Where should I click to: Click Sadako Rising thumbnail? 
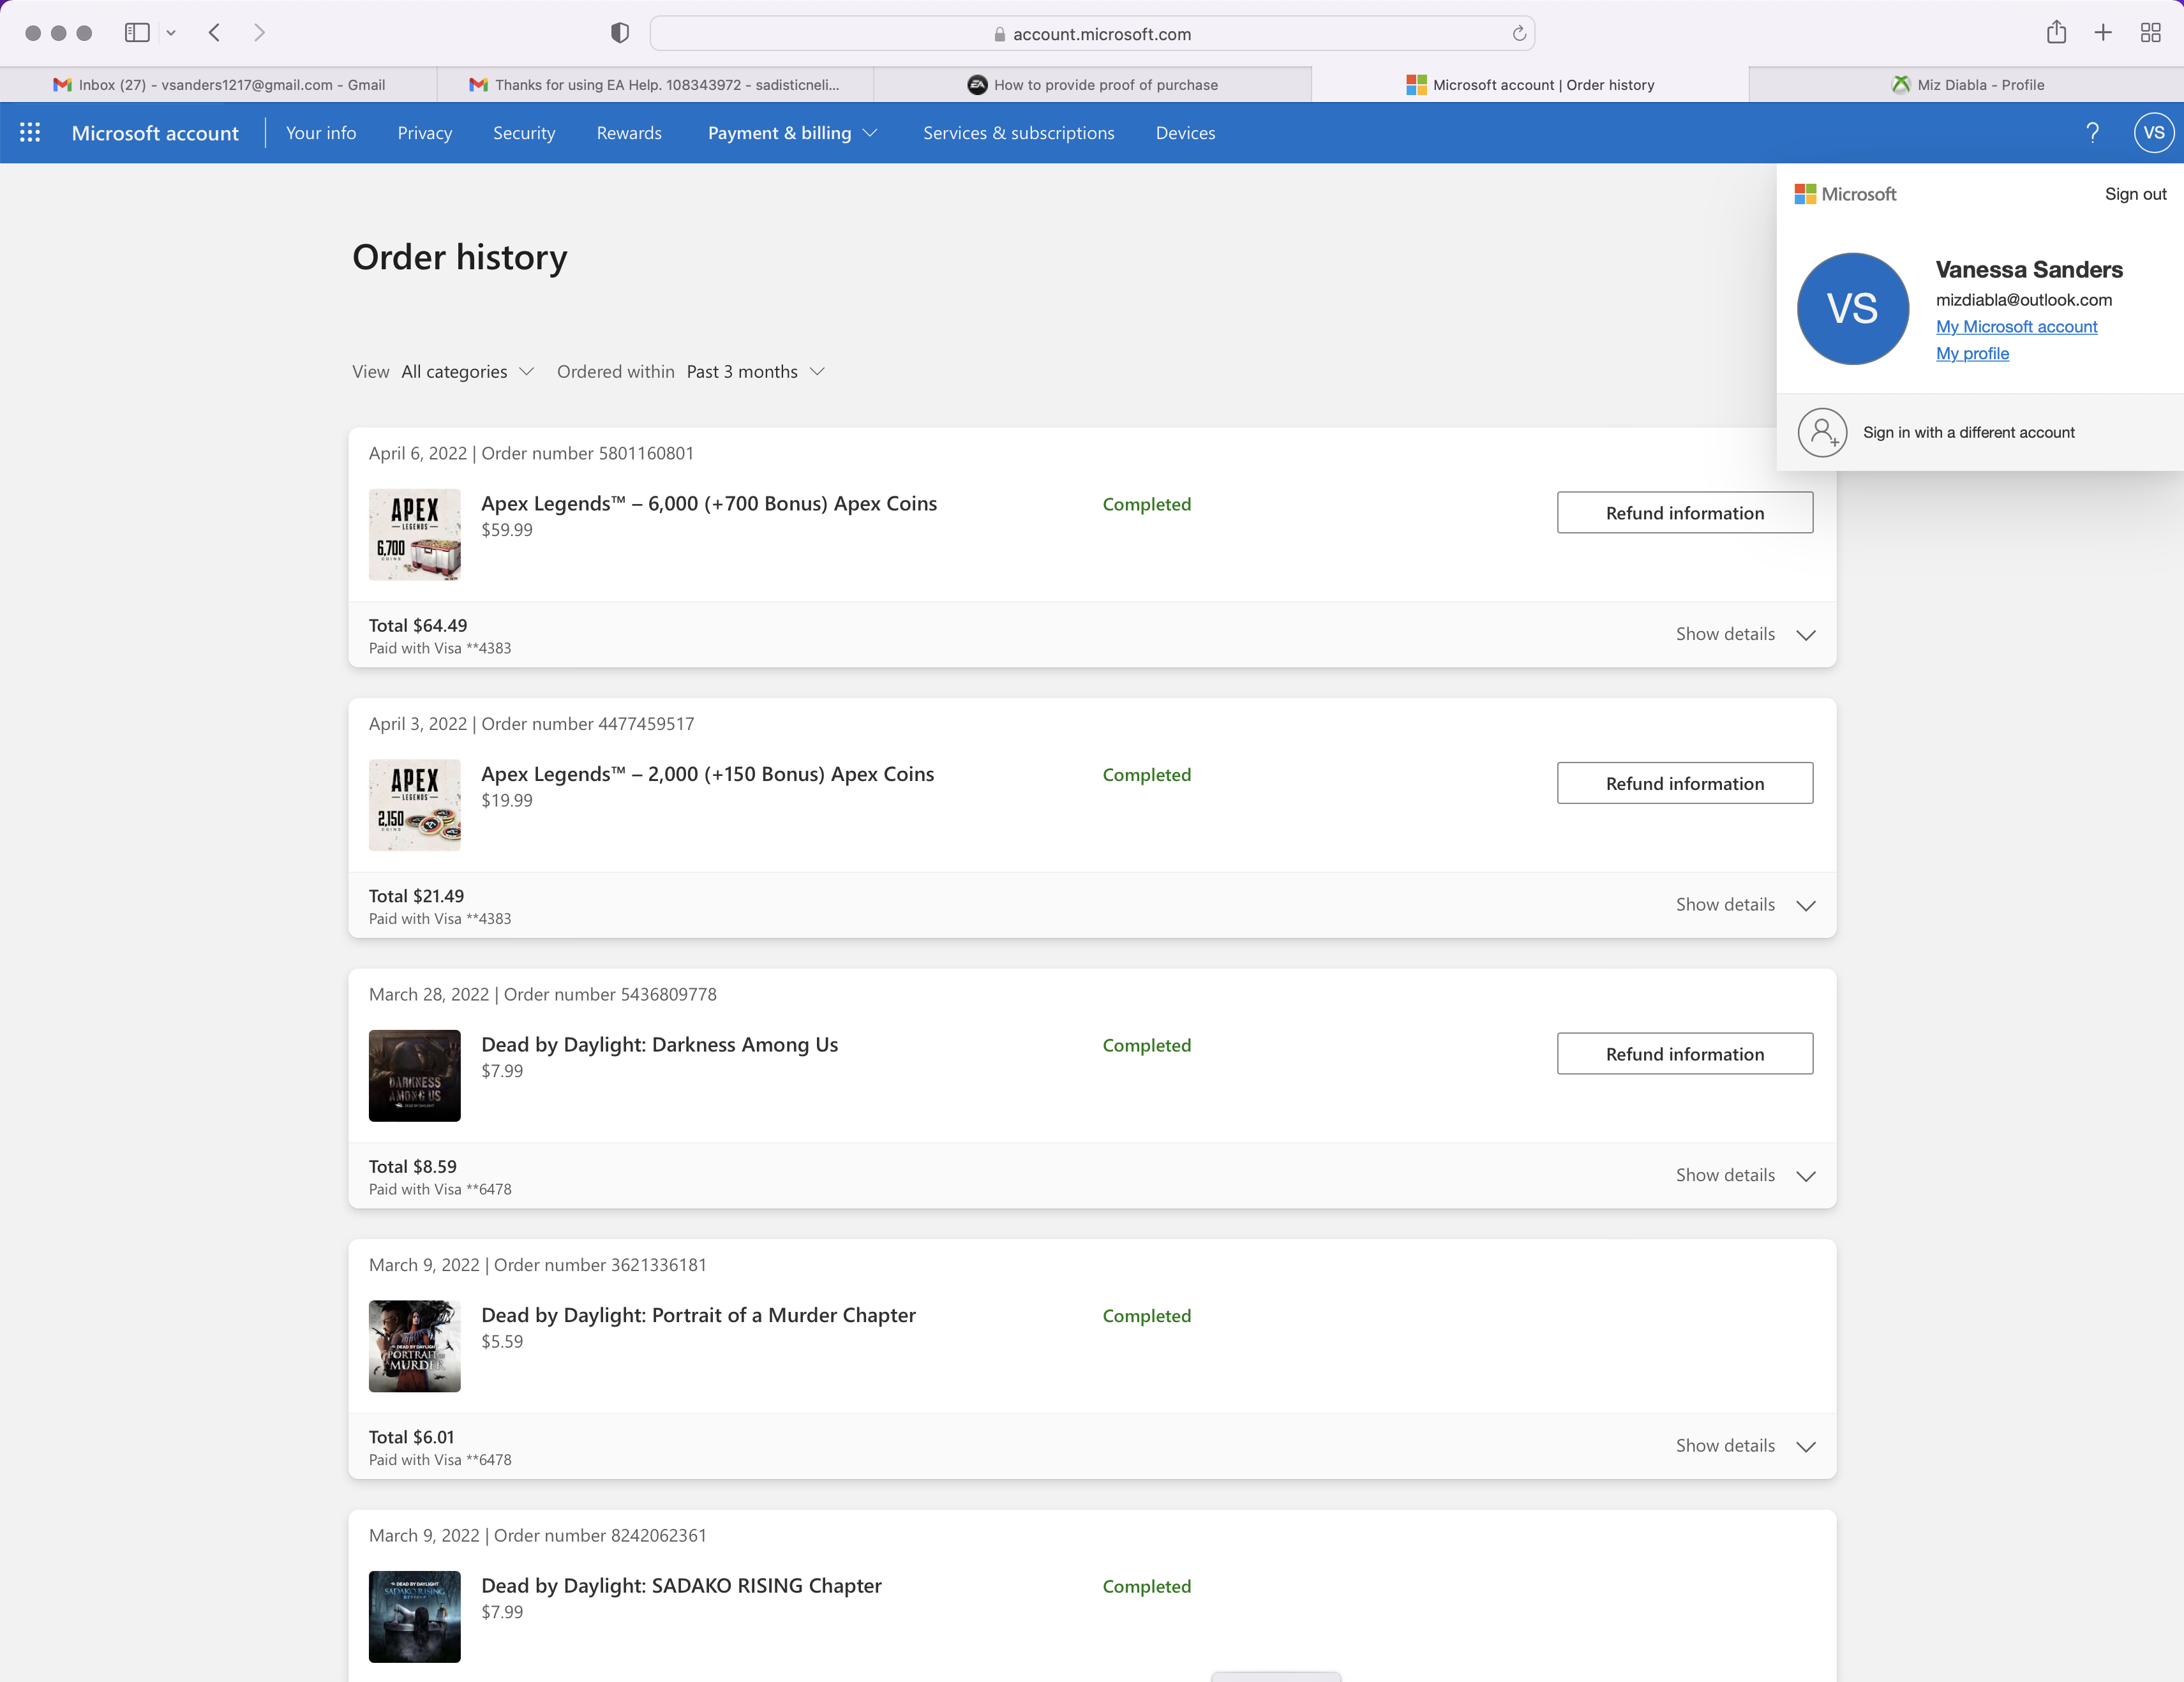415,1617
